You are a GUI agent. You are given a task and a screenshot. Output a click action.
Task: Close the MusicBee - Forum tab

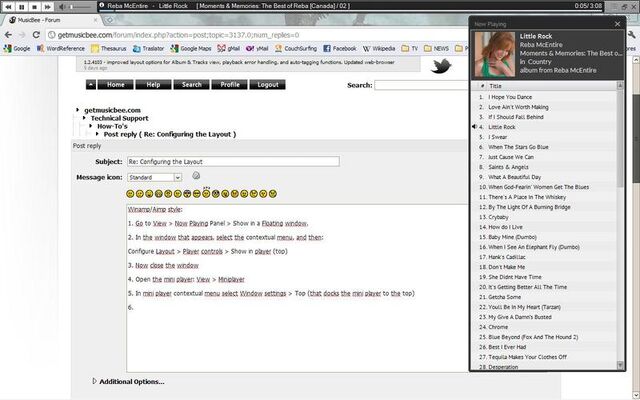[x=96, y=20]
